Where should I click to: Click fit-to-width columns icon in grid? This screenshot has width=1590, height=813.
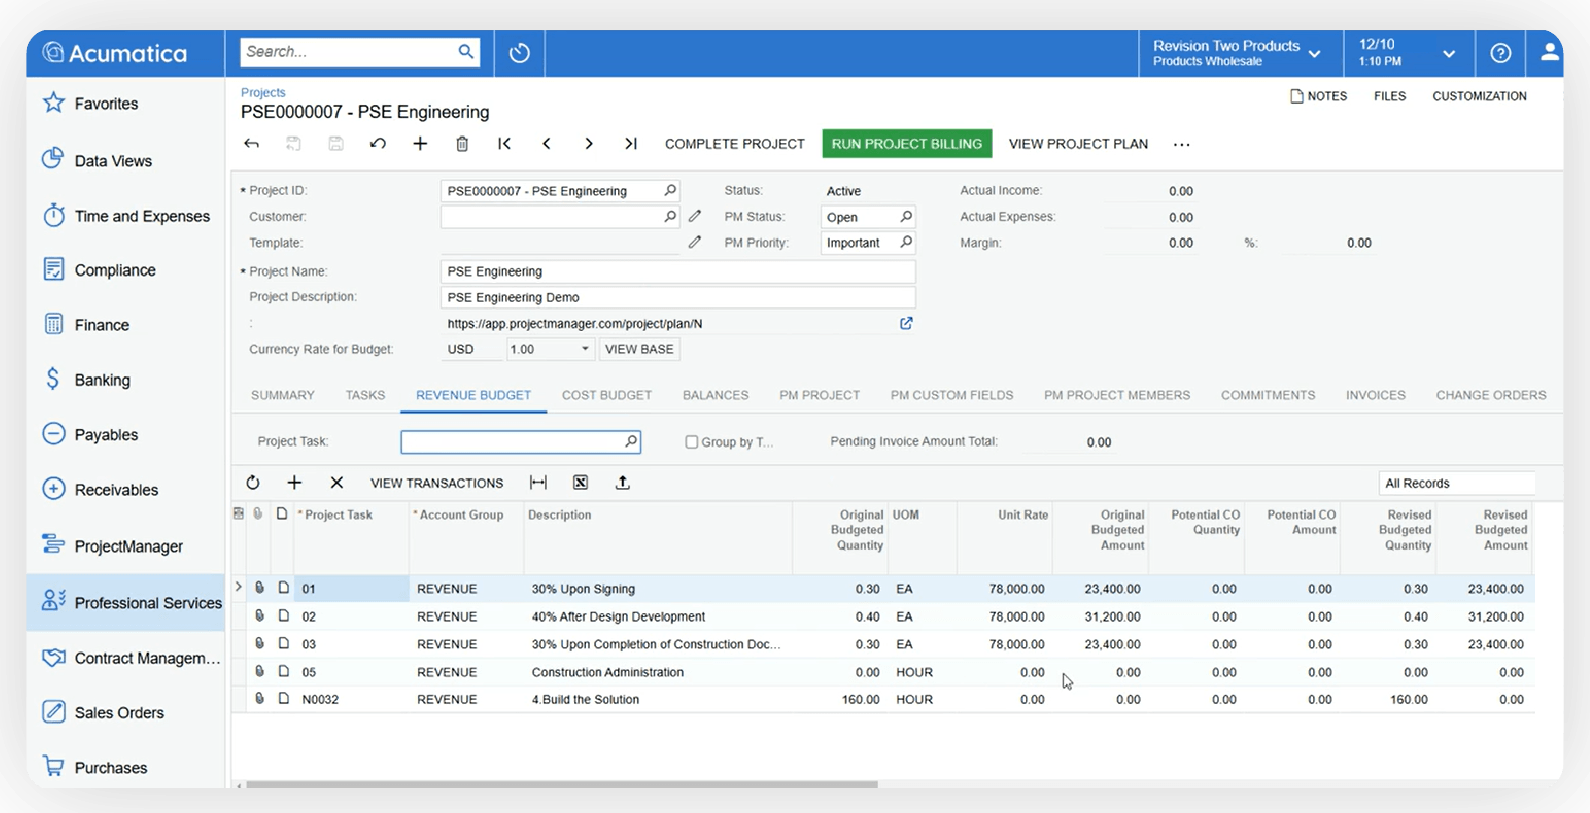[x=538, y=483]
